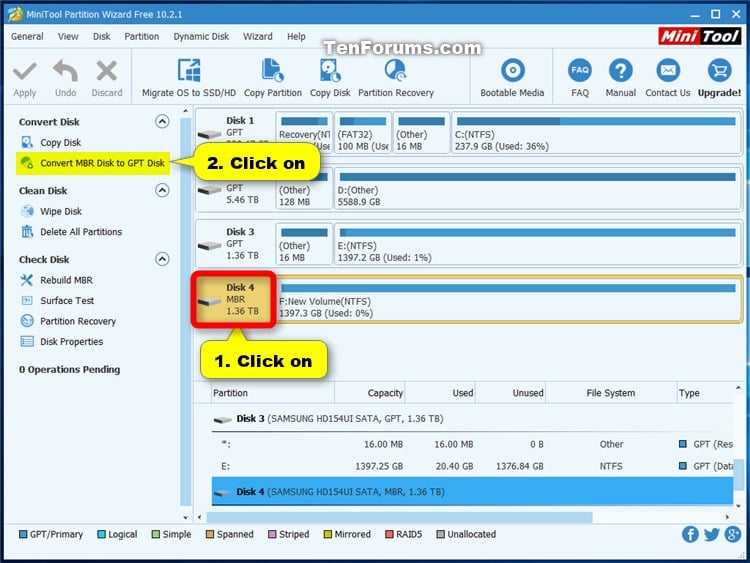Click the partition list horizontal scrollbar

click(399, 517)
